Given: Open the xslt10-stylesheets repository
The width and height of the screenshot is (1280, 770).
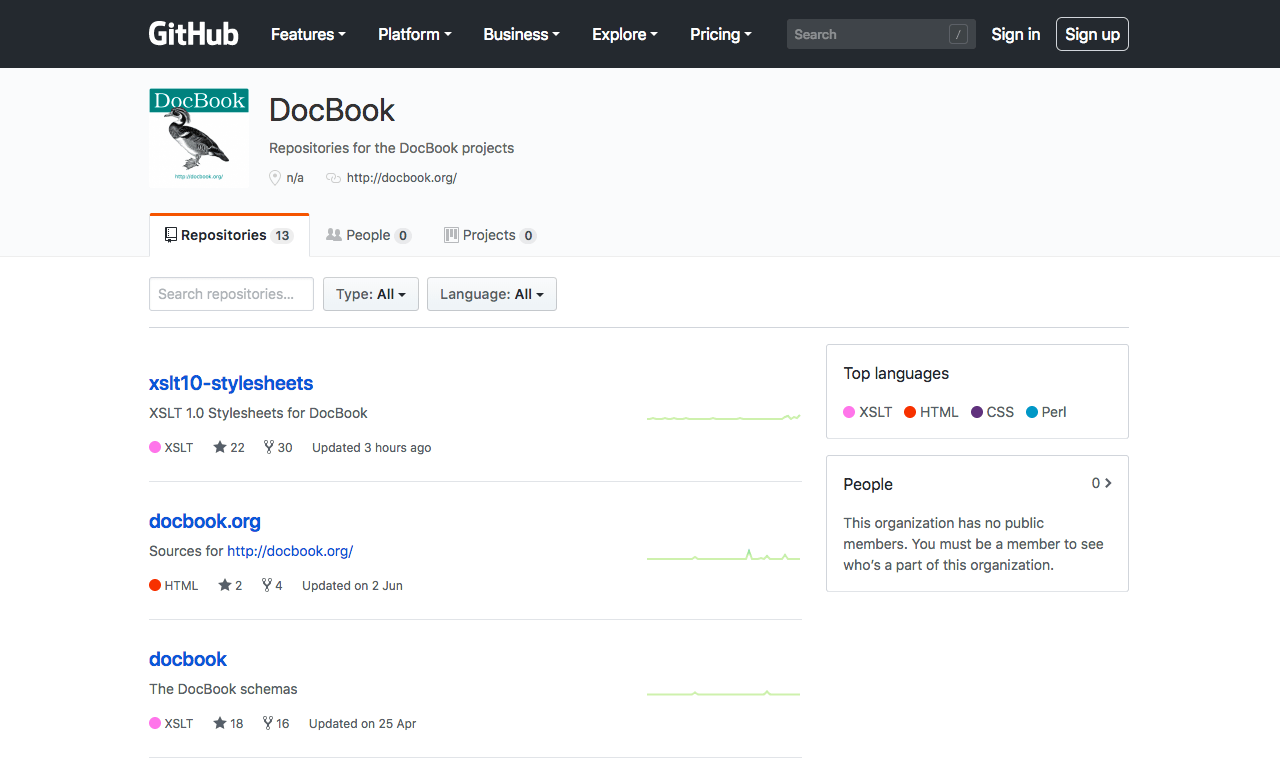Looking at the screenshot, I should (231, 383).
